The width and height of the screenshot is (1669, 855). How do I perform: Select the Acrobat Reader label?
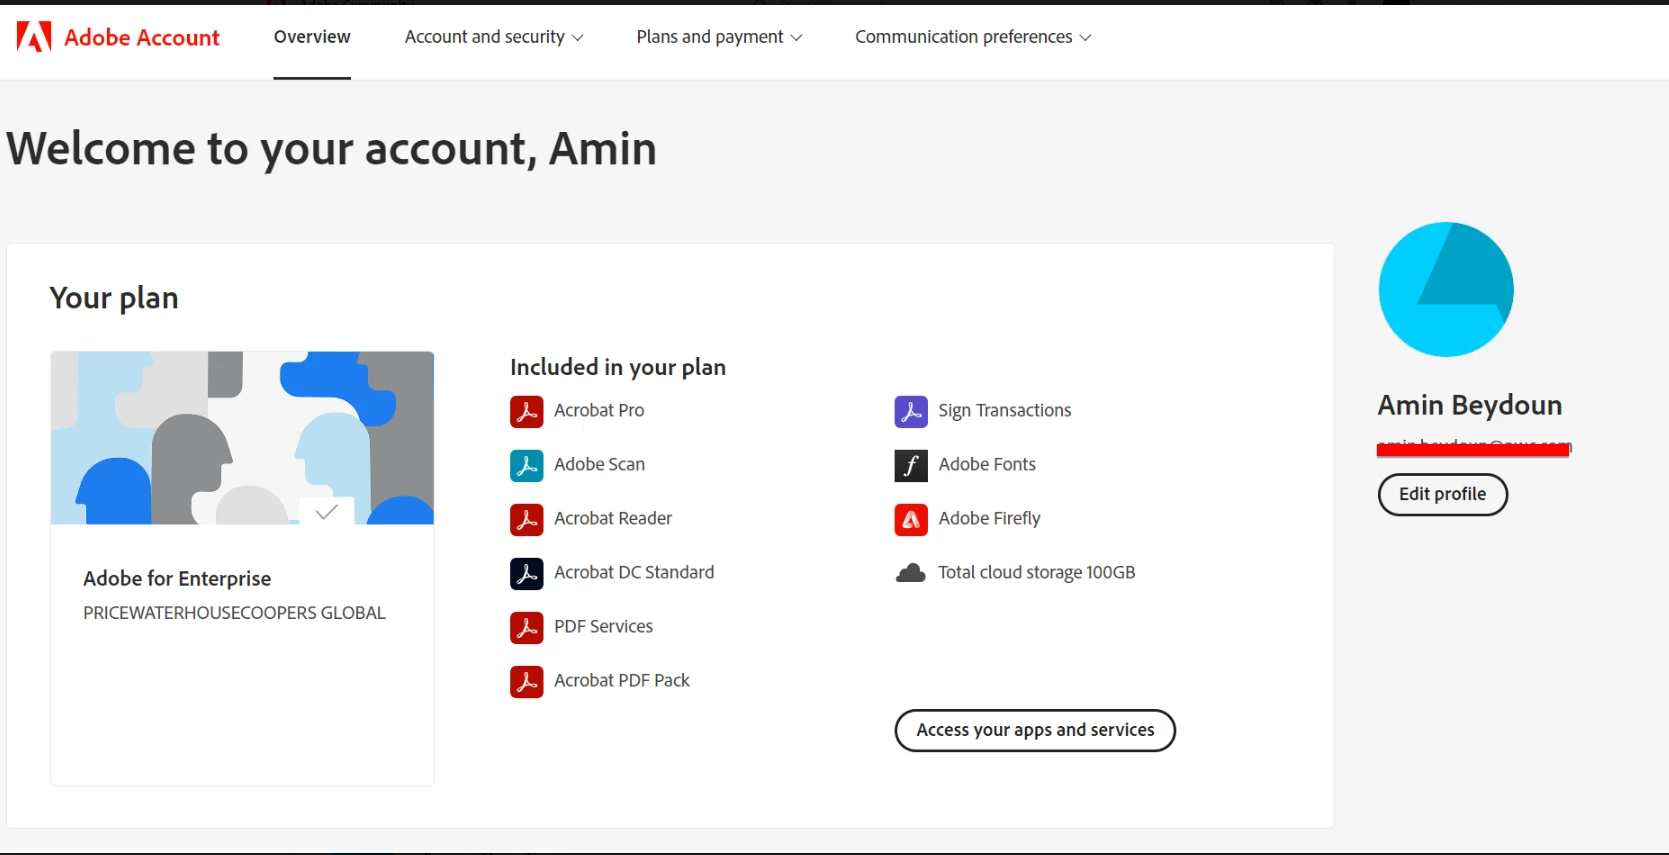[x=613, y=518]
